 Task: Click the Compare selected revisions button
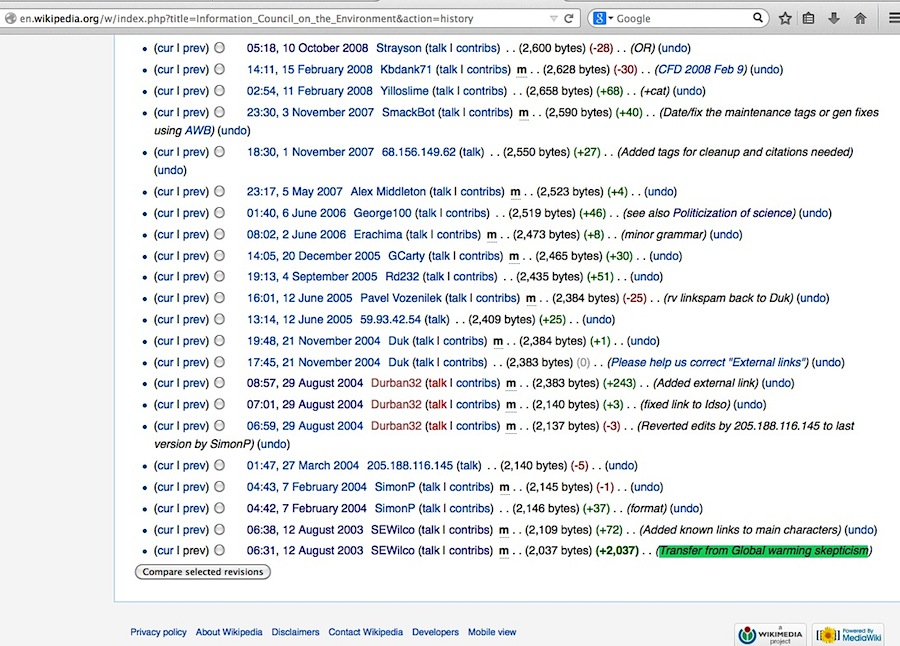[x=203, y=572]
